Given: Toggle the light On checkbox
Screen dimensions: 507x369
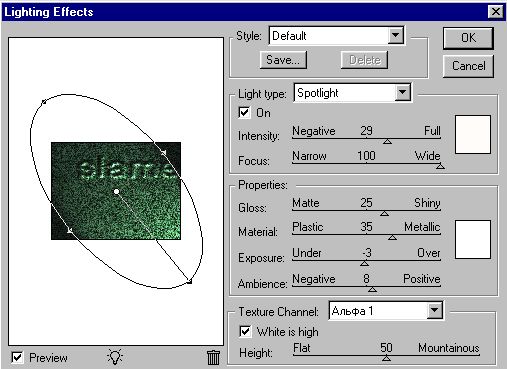Looking at the screenshot, I should [x=244, y=113].
